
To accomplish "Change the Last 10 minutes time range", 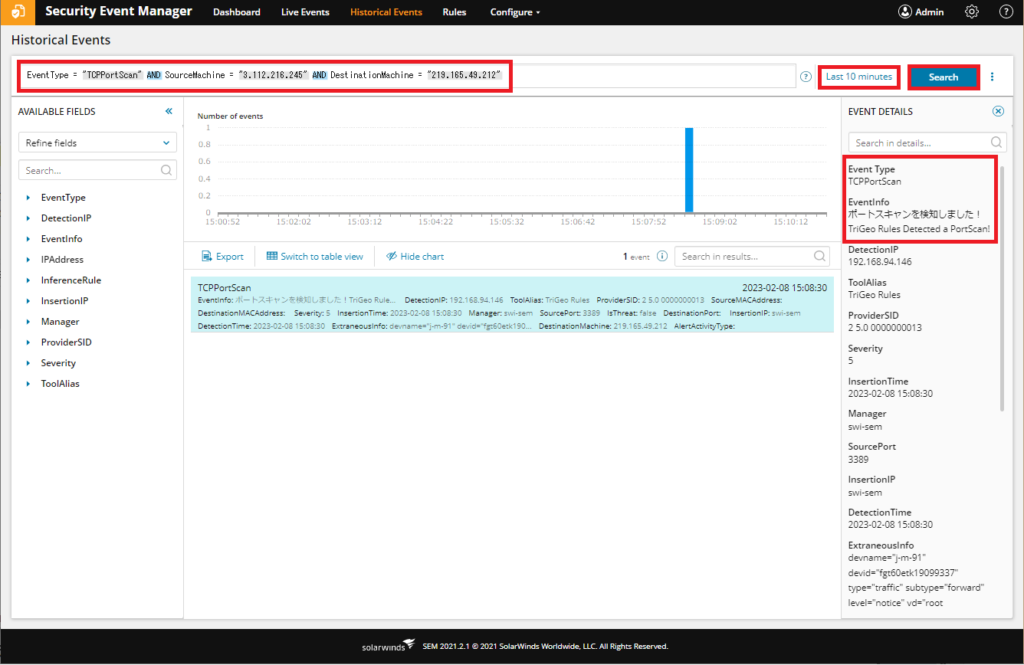I will pos(859,76).
